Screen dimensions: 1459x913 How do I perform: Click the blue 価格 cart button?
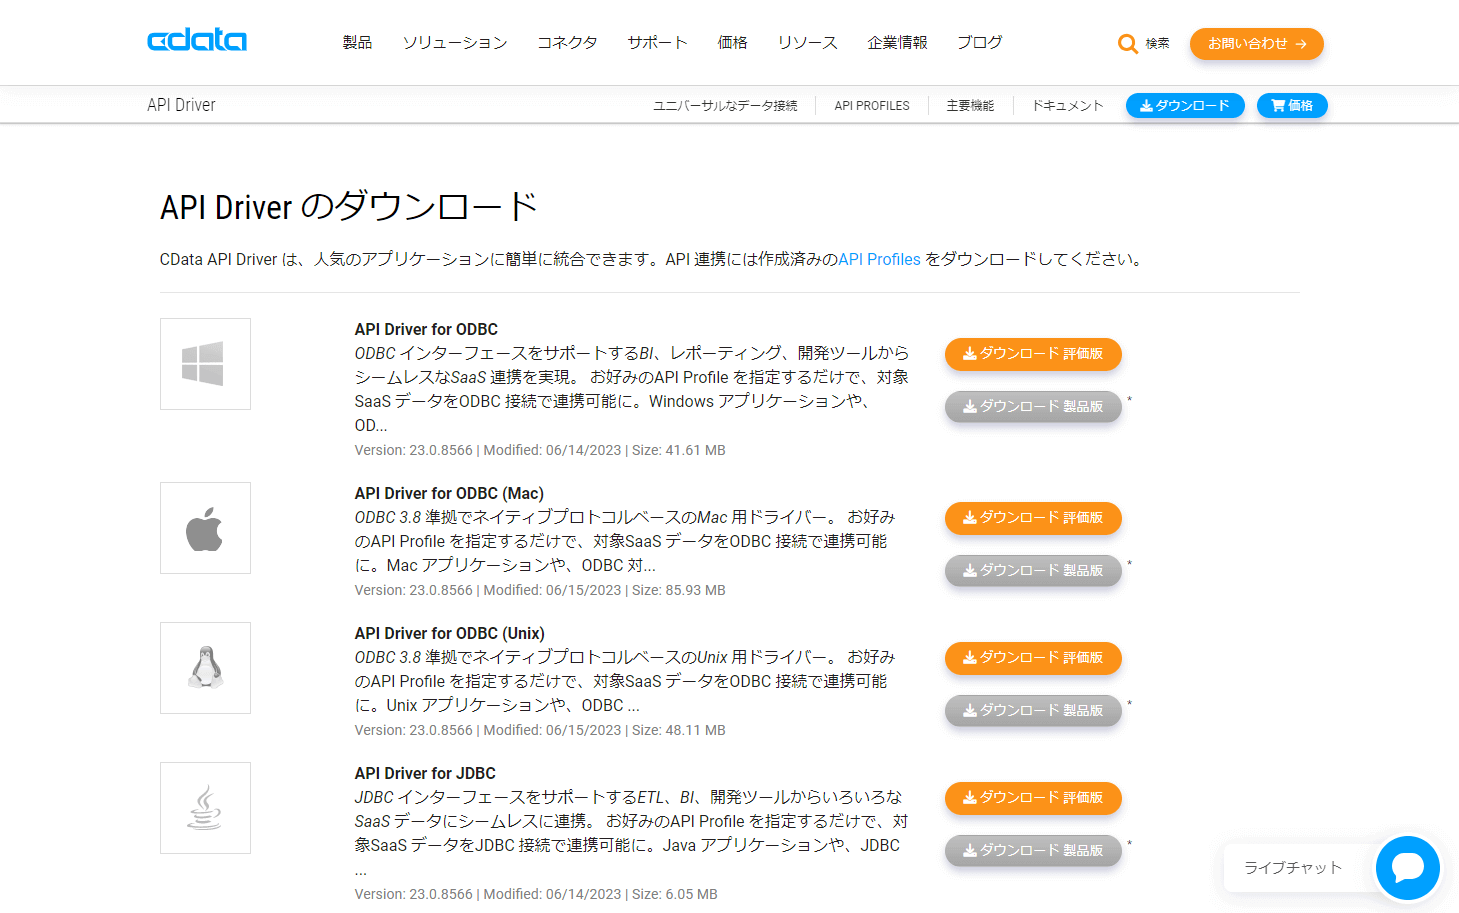[1292, 106]
